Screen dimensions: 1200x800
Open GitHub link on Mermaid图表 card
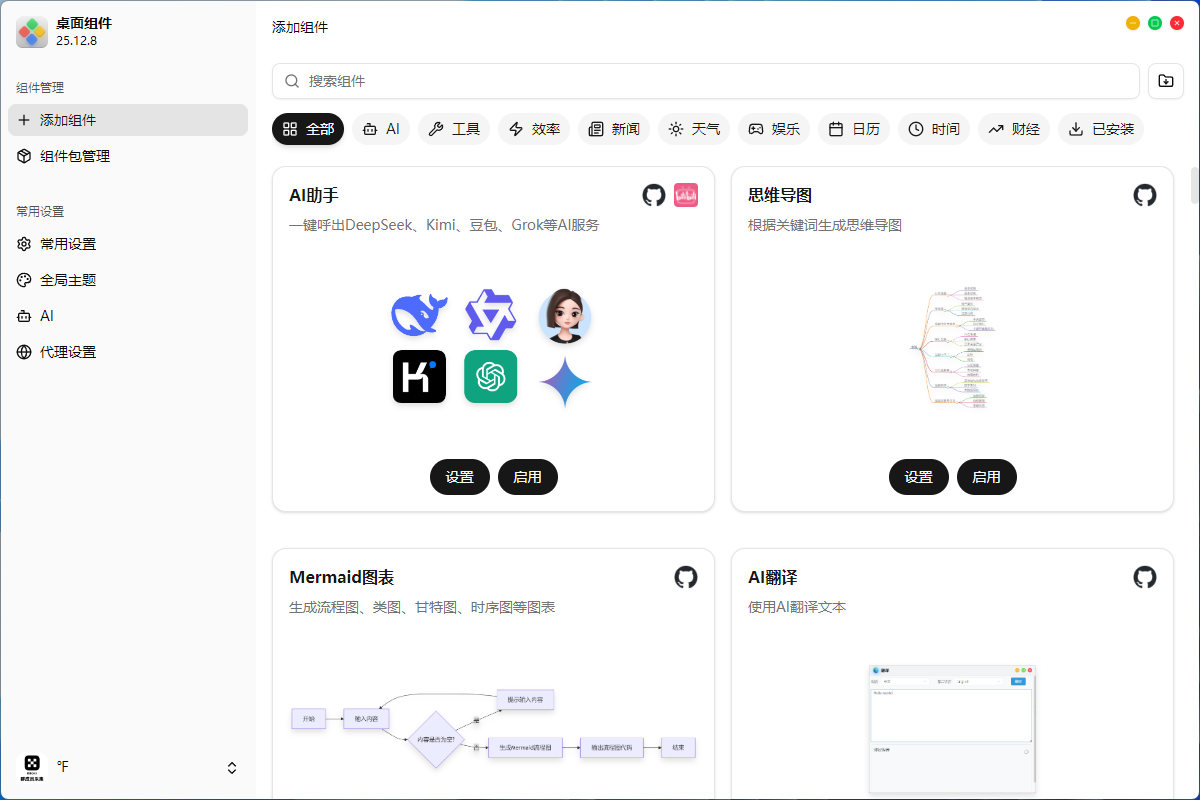tap(686, 577)
